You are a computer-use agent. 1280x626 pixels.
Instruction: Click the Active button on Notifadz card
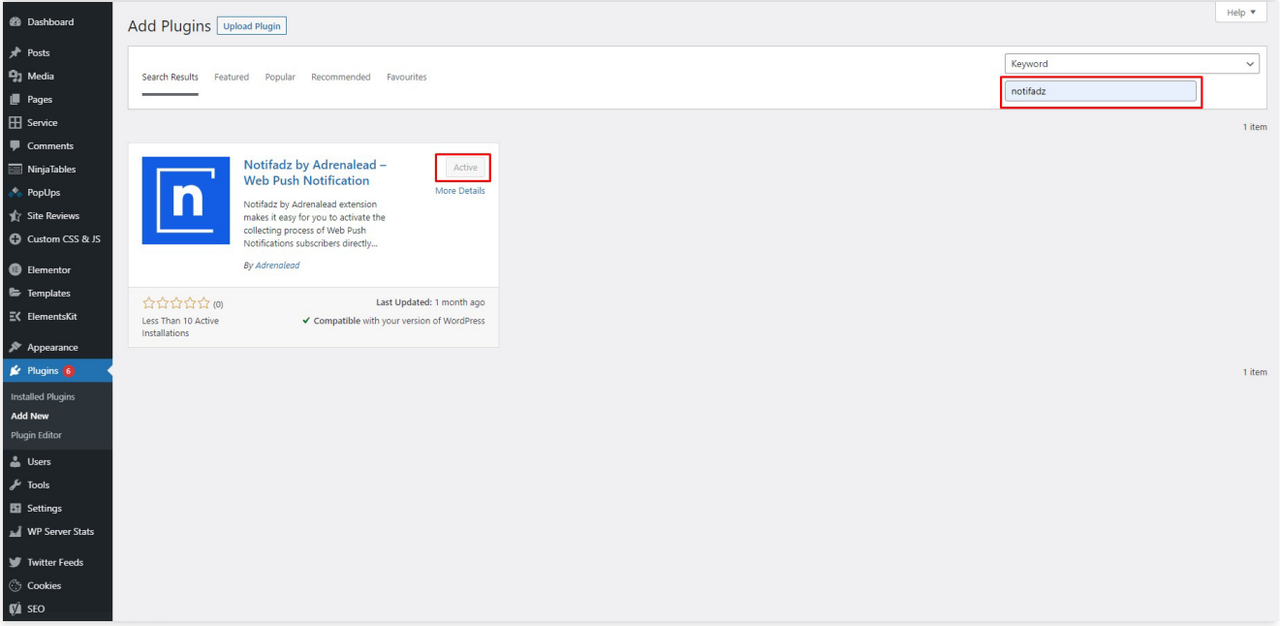(x=465, y=168)
